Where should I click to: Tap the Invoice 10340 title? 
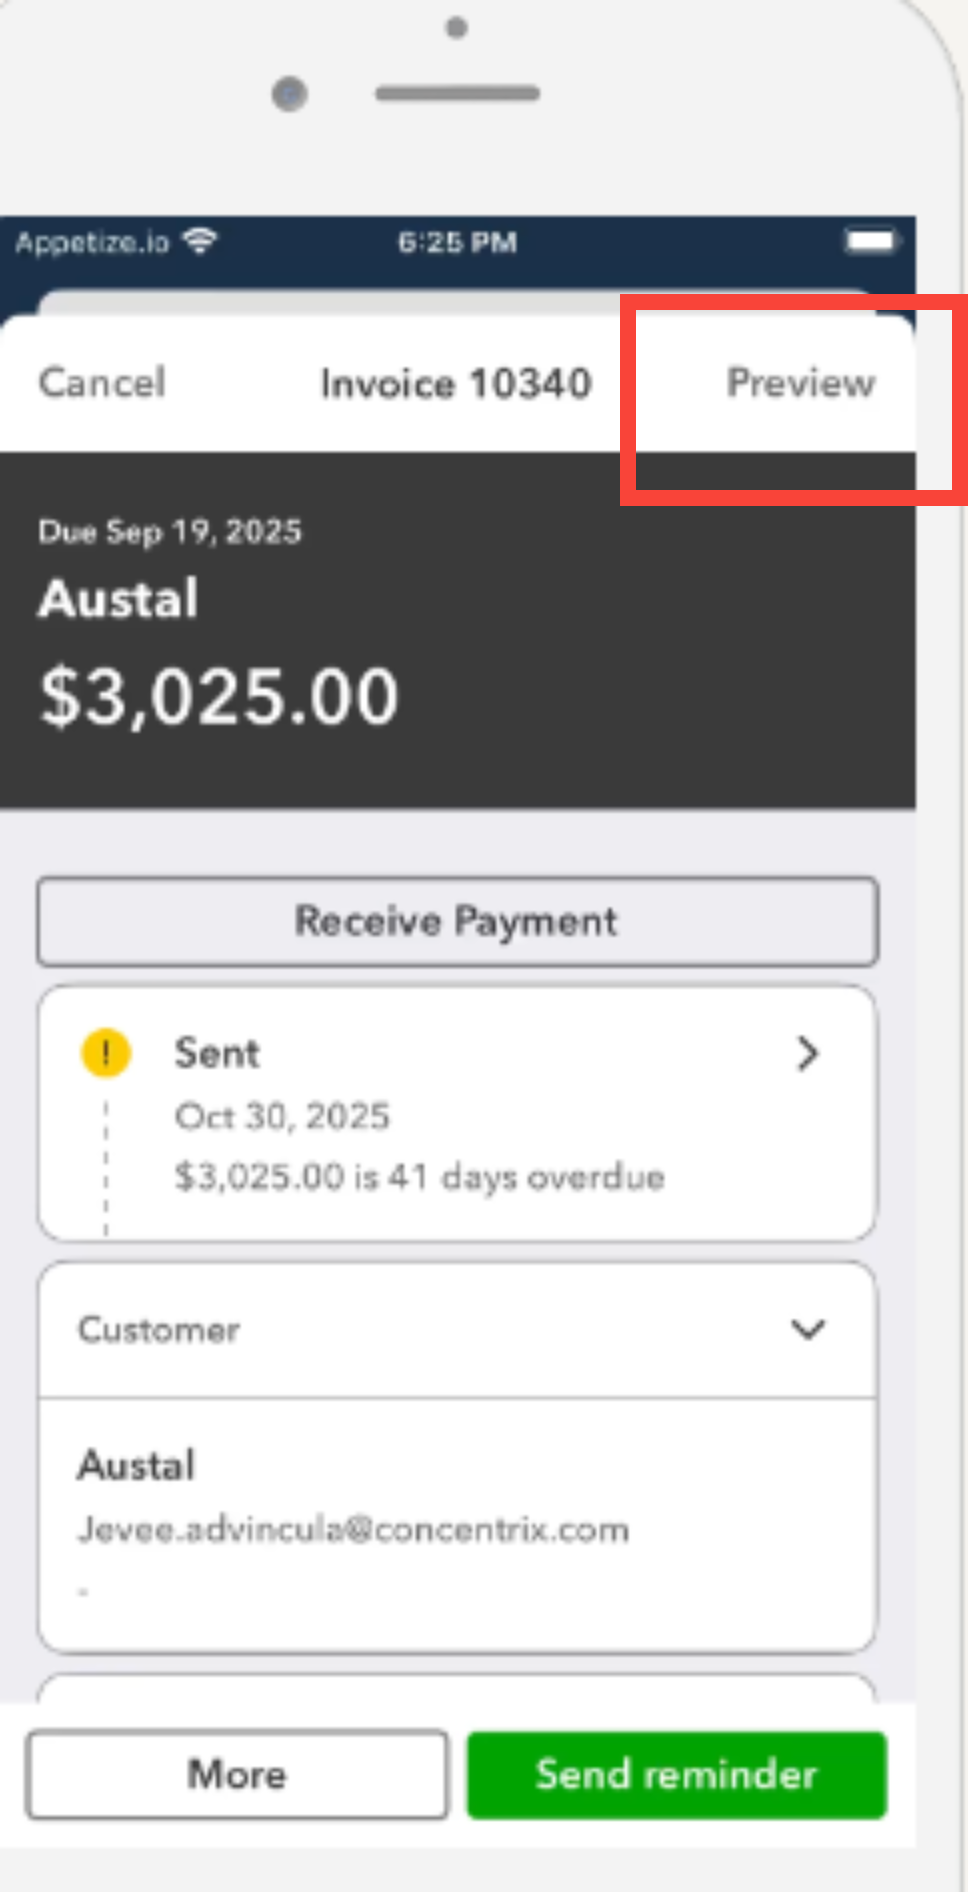456,383
